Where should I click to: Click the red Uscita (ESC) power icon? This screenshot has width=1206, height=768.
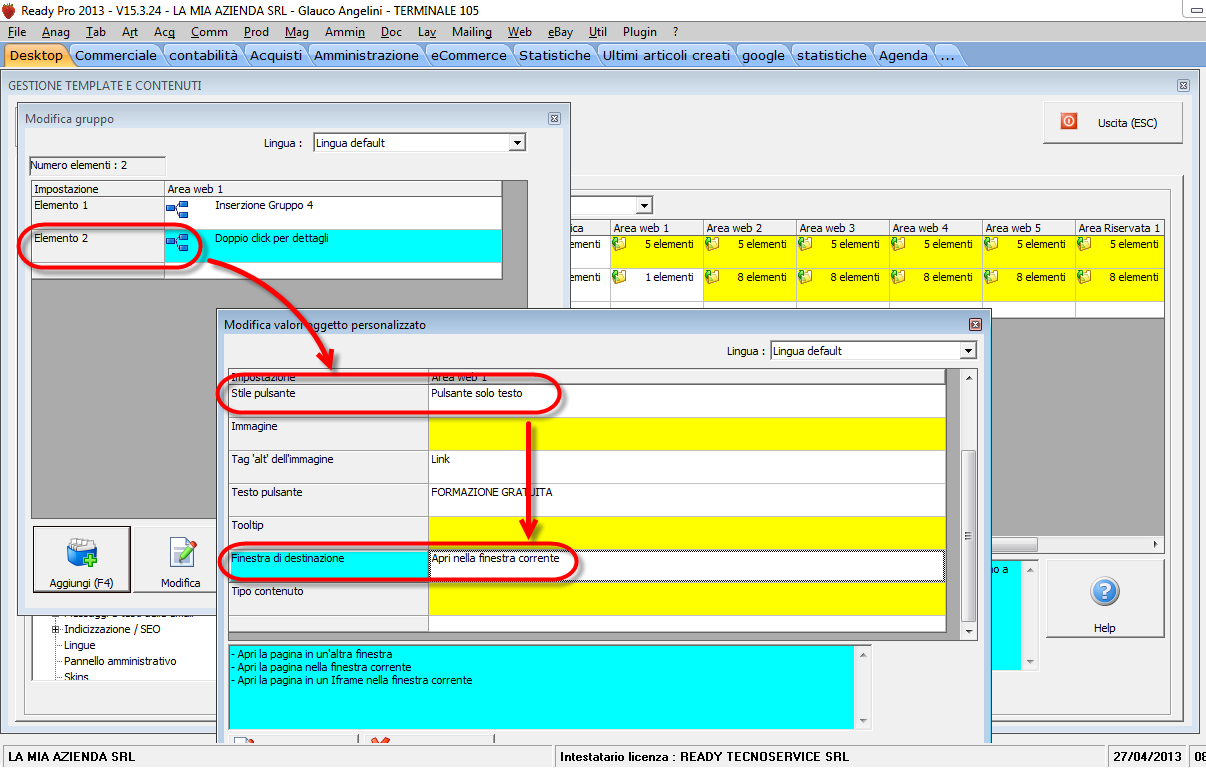coord(1068,122)
